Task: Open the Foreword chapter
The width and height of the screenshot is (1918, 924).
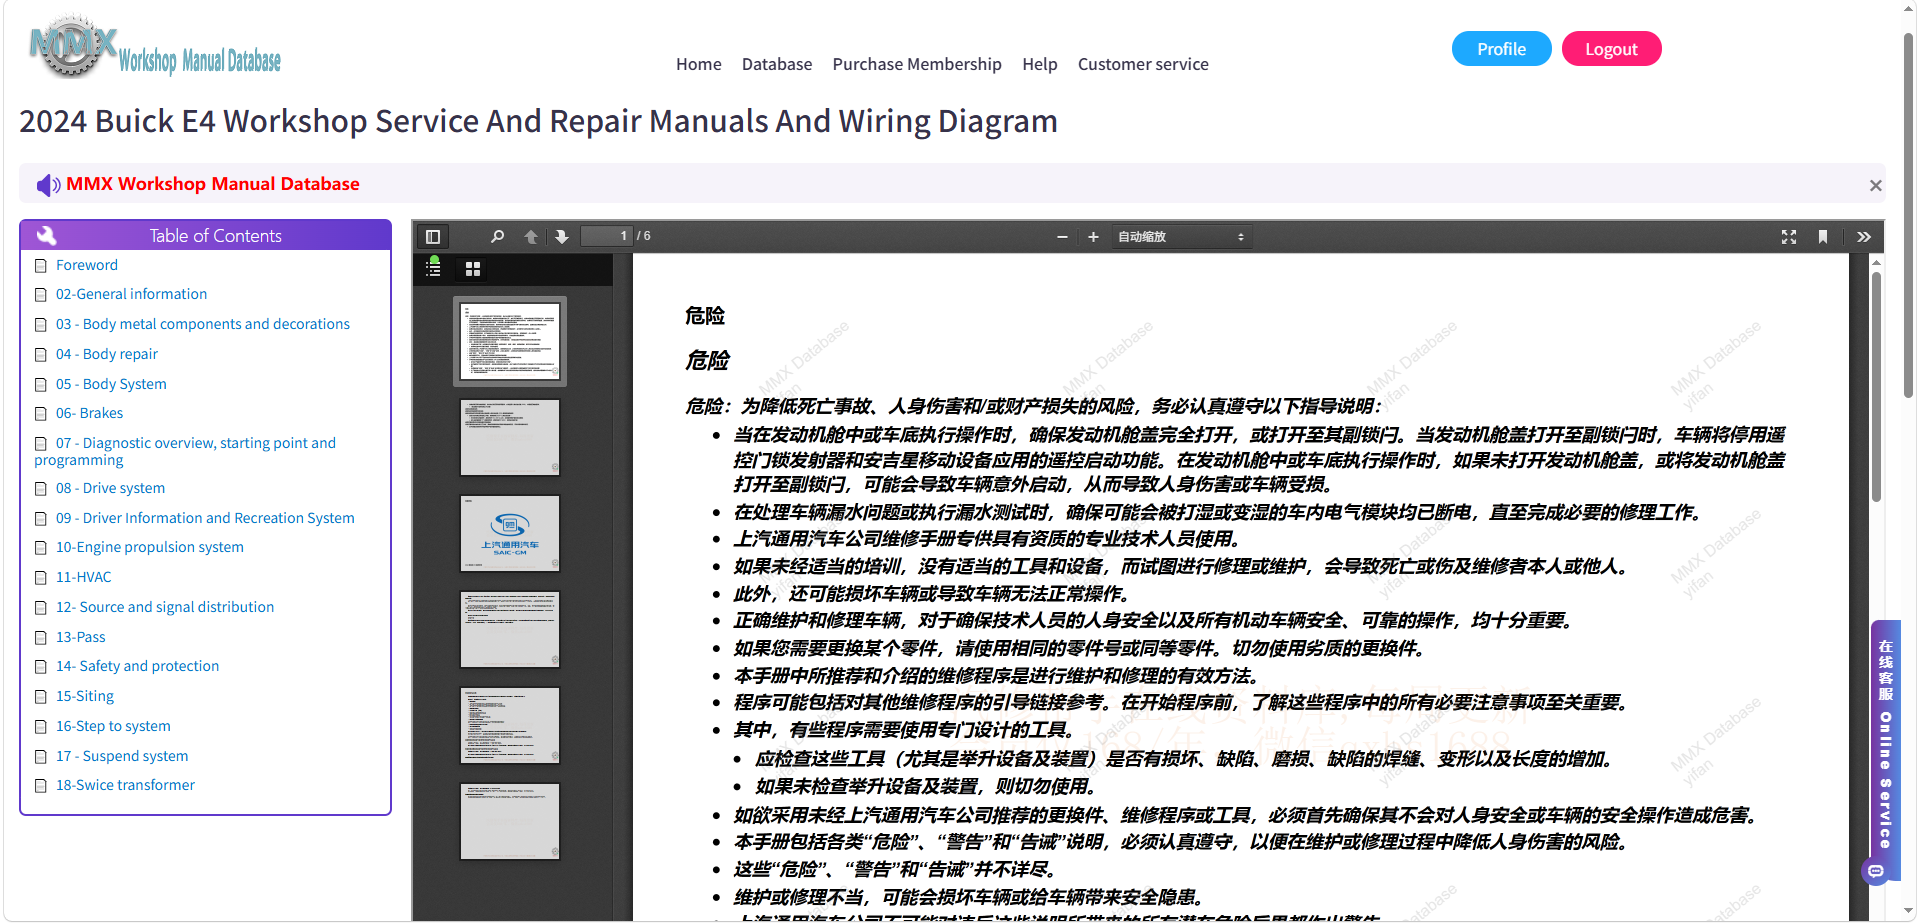Action: pos(87,265)
